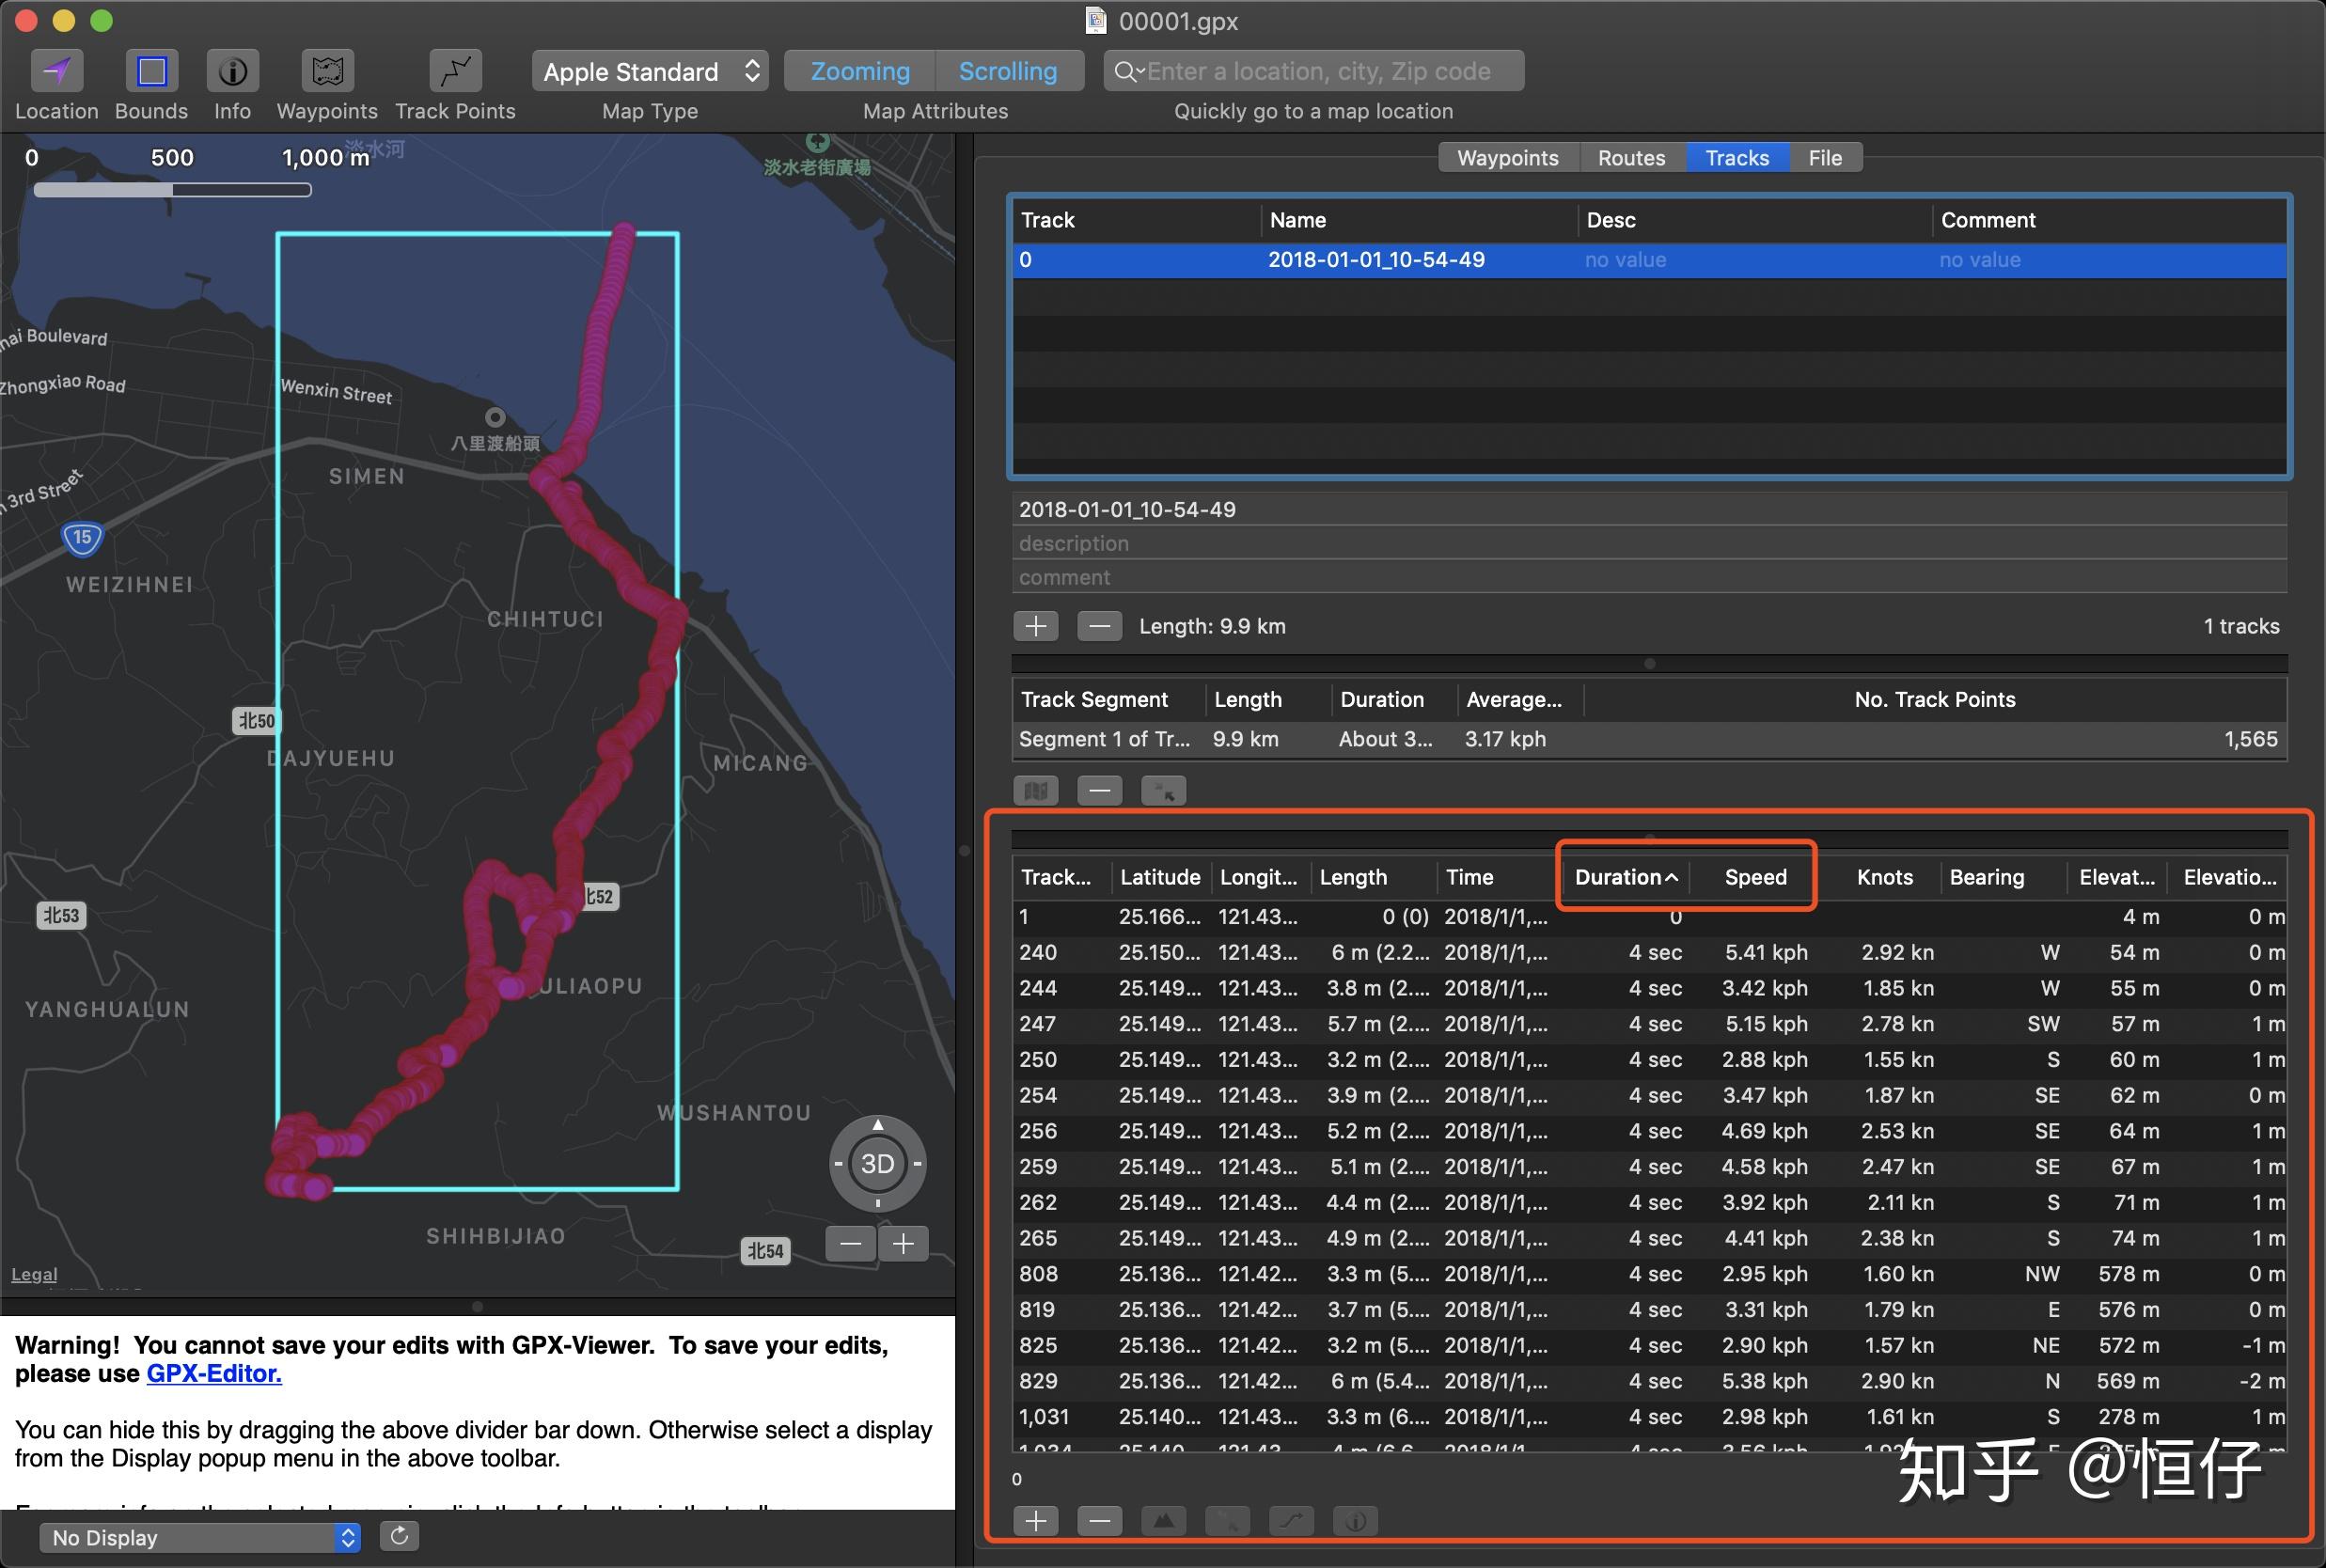Image resolution: width=2326 pixels, height=1568 pixels.
Task: Select the Bounds toolbar icon
Action: pyautogui.click(x=151, y=71)
